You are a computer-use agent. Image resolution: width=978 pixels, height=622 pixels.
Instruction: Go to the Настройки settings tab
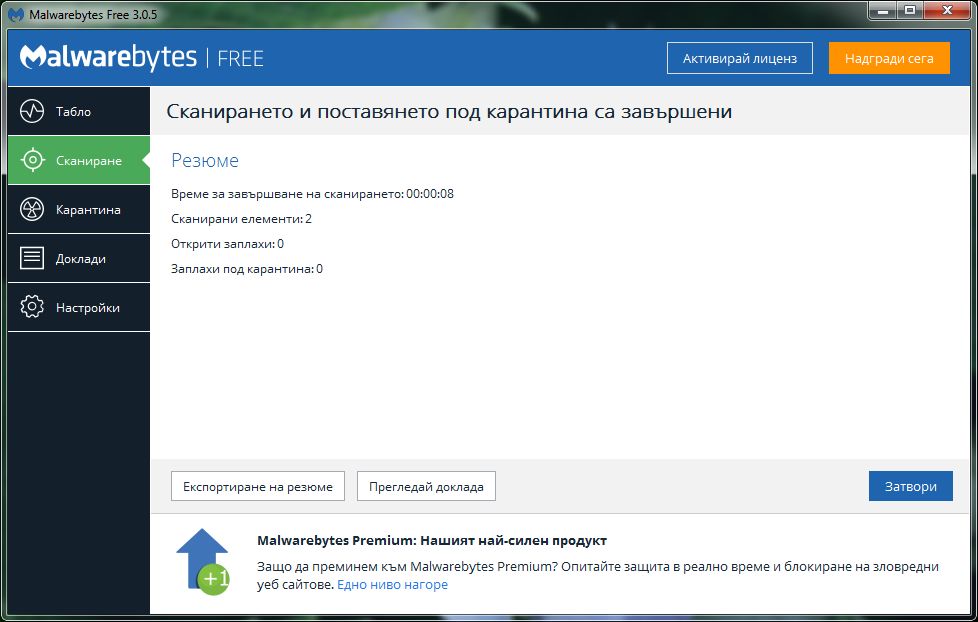(x=79, y=307)
